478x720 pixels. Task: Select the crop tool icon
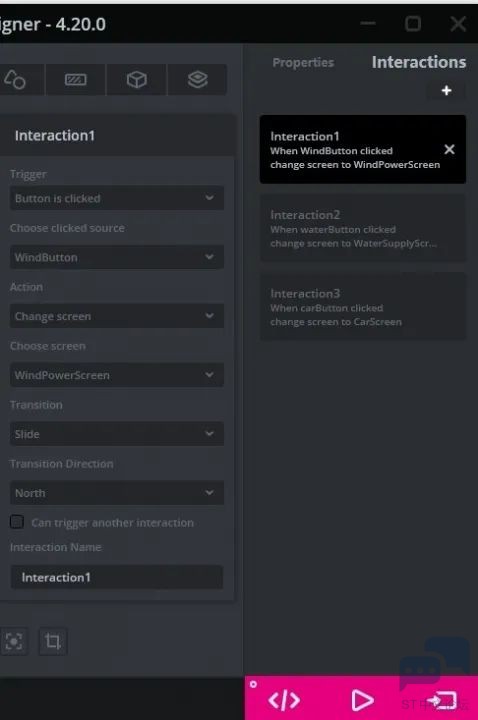(x=52, y=641)
